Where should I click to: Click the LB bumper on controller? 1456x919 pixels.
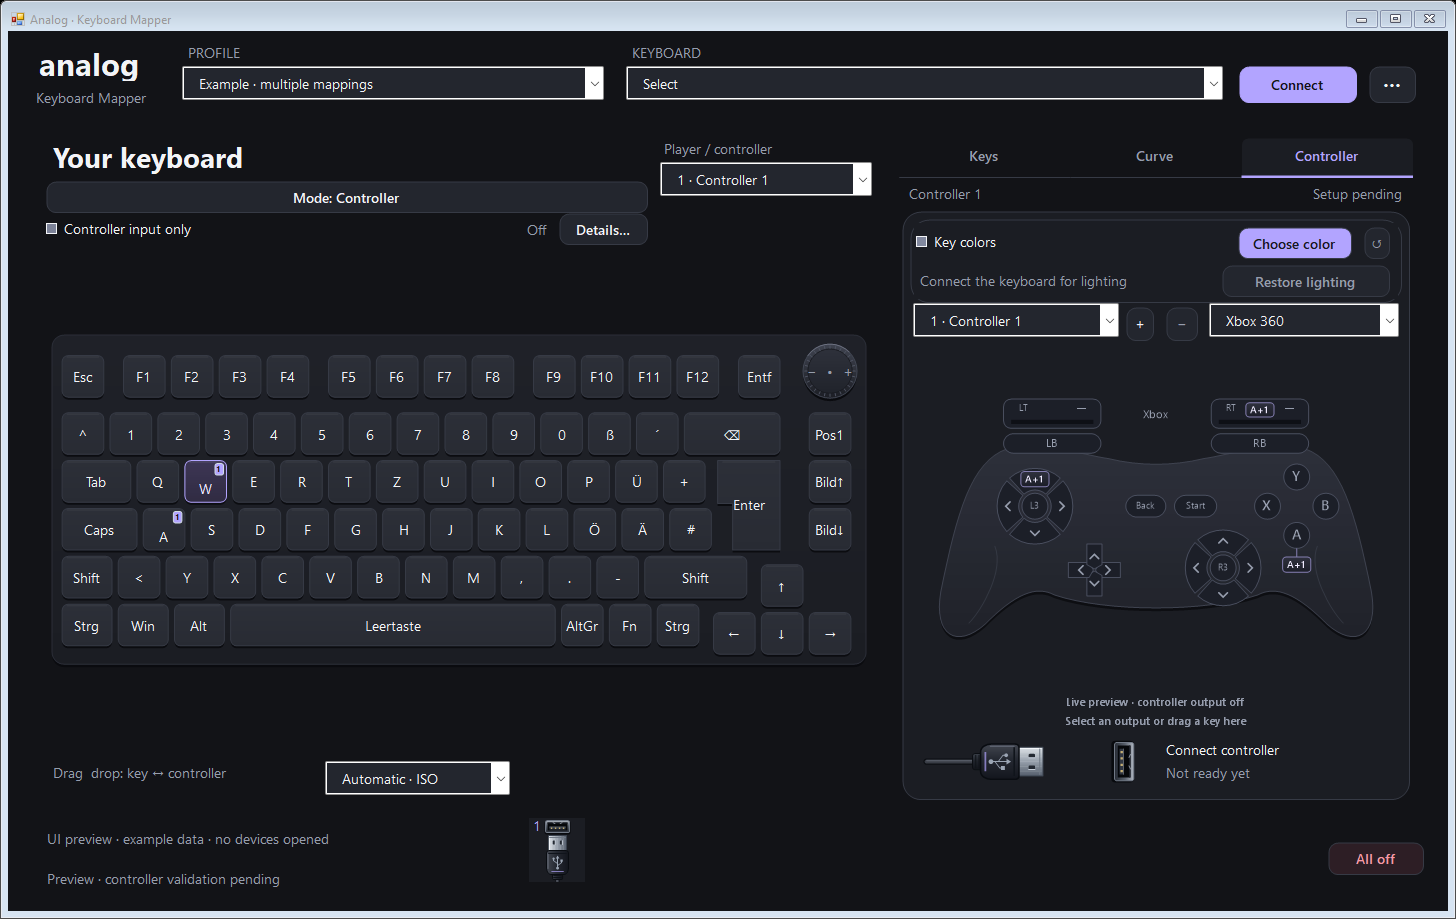pyautogui.click(x=1051, y=443)
